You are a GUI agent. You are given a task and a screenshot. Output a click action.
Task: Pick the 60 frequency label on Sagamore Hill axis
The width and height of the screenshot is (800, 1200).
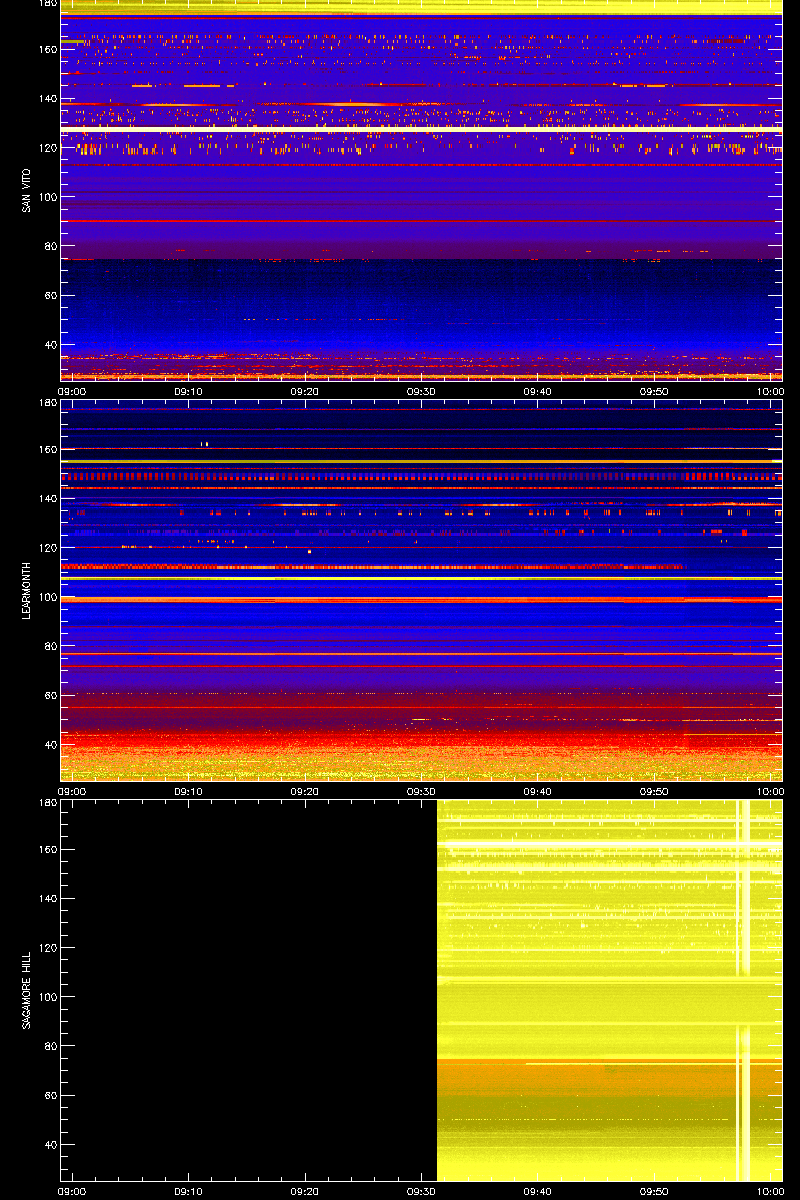pos(49,1095)
